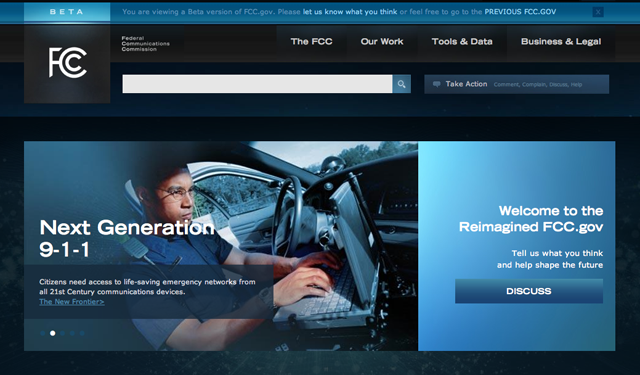
Task: Select the fifth carousel dot
Action: pyautogui.click(x=82, y=333)
